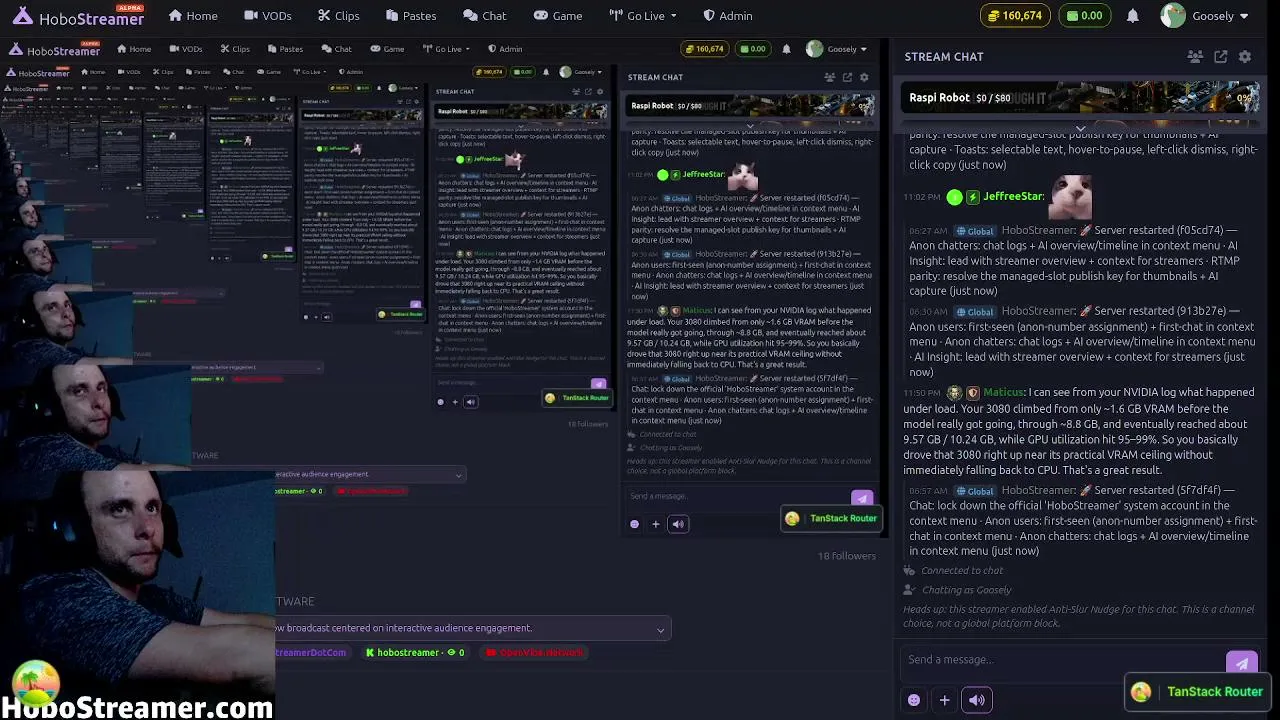This screenshot has width=1280, height=720.
Task: Expand chevron below the nested preview Raspi Robot banner
Action: coord(750,125)
